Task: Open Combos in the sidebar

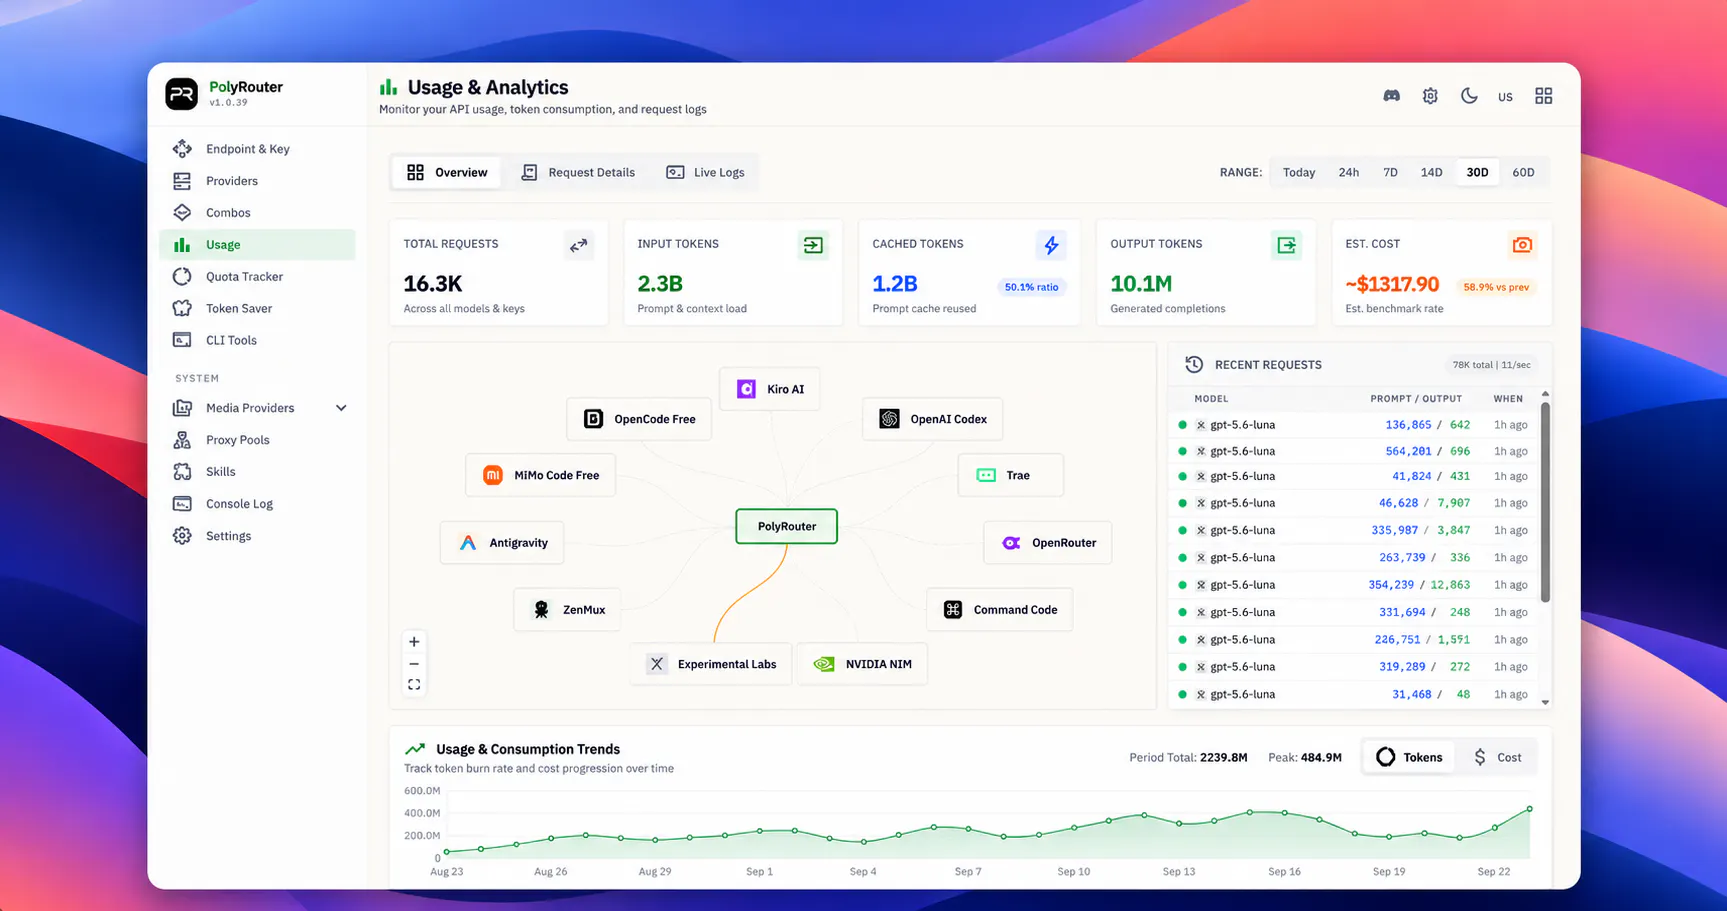Action: point(257,213)
